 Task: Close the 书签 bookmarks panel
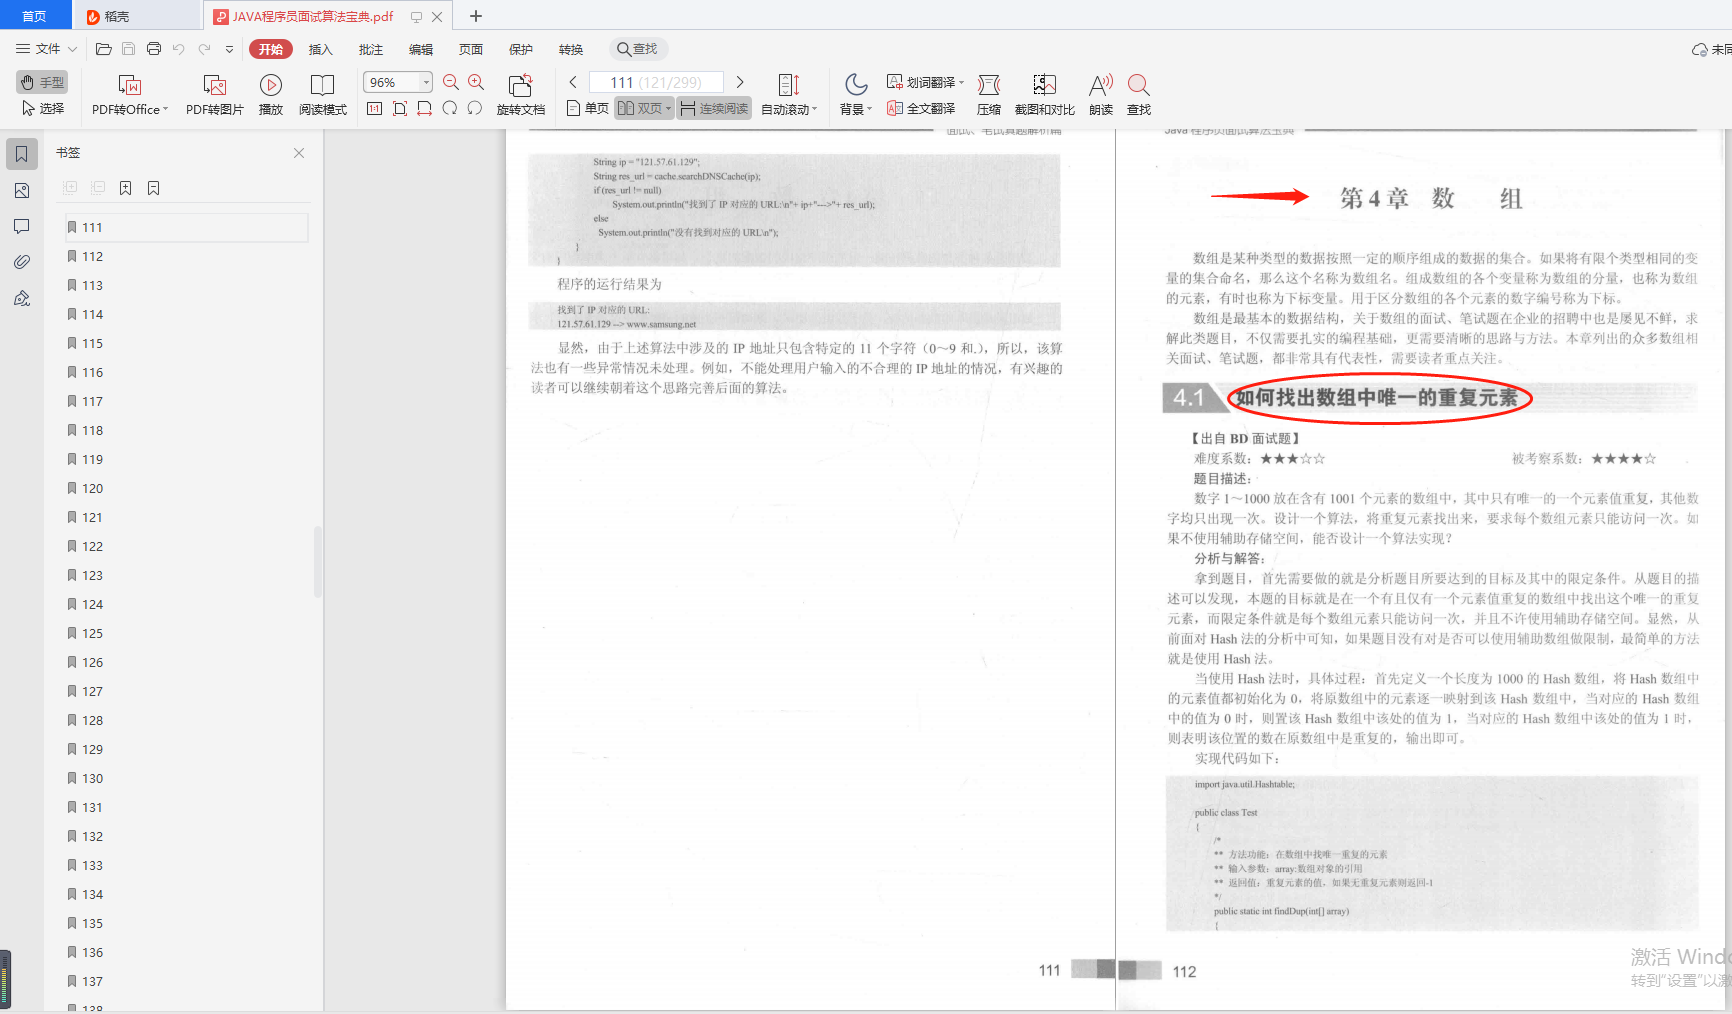click(299, 153)
